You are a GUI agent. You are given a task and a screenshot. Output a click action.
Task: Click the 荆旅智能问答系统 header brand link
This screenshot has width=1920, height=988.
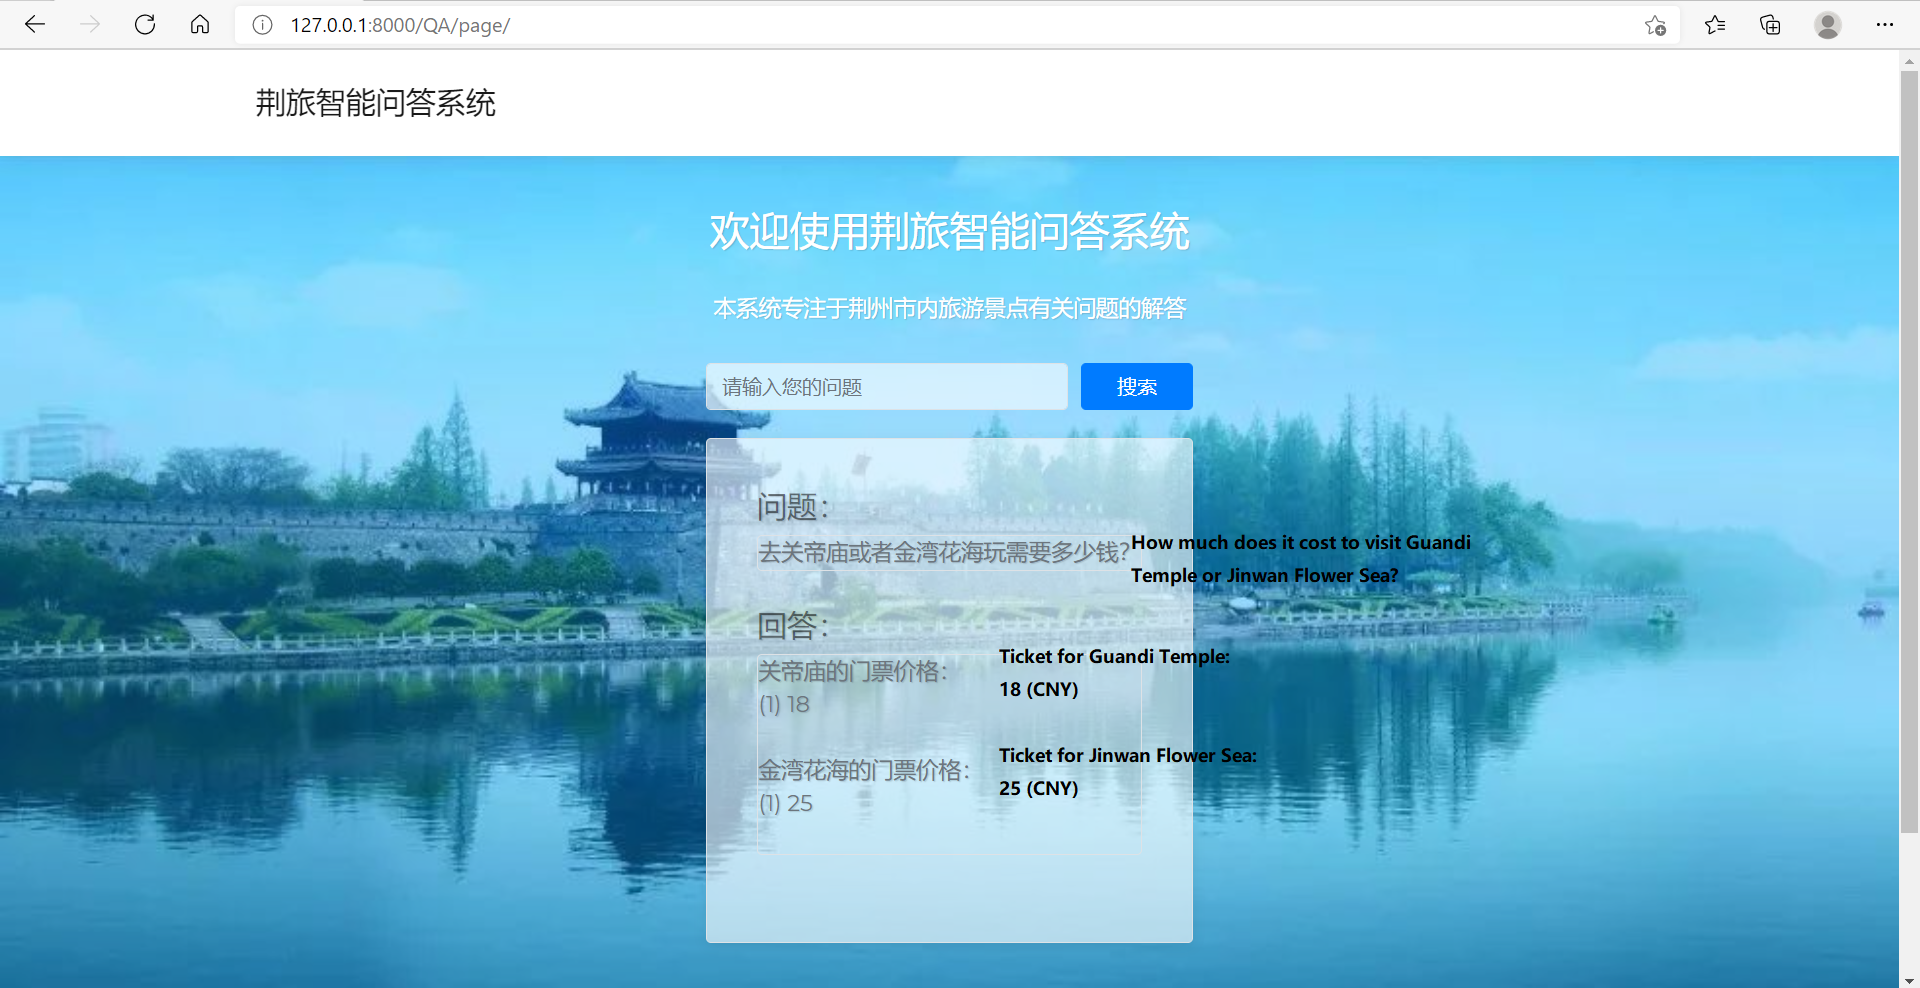[x=375, y=103]
